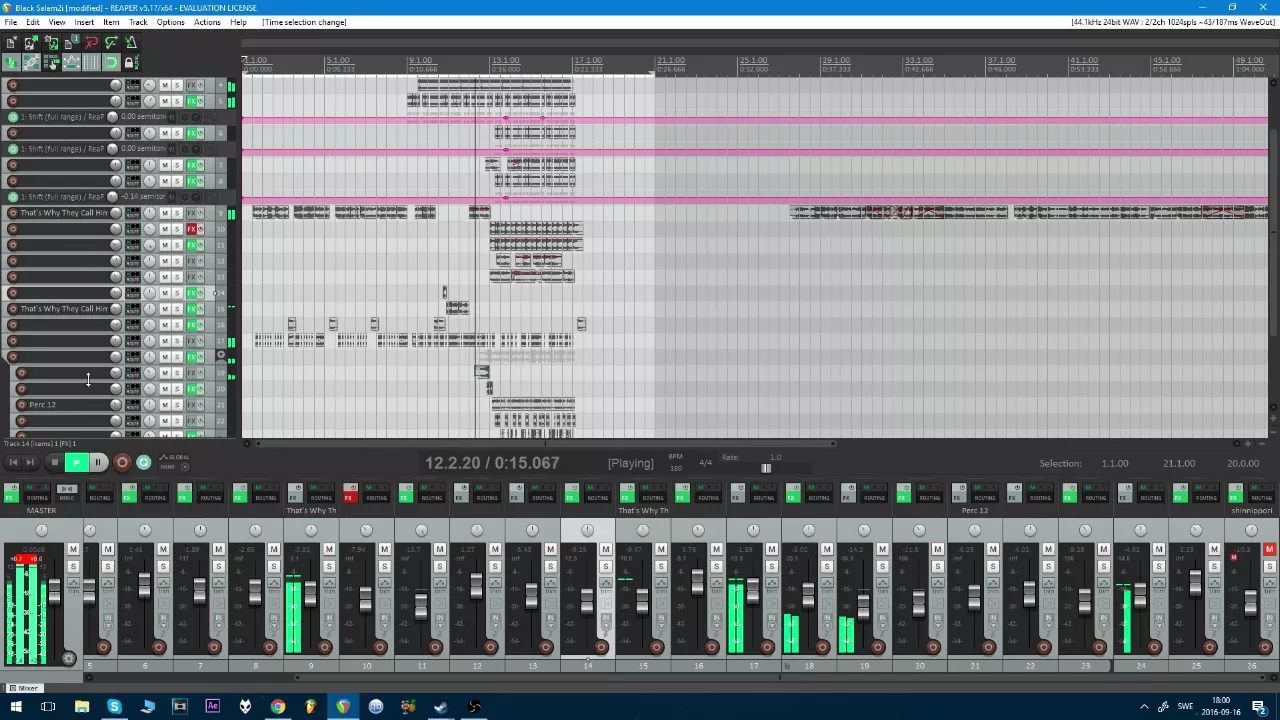1280x720 pixels.
Task: Click the undo icon in the toolbar
Action: [x=91, y=43]
